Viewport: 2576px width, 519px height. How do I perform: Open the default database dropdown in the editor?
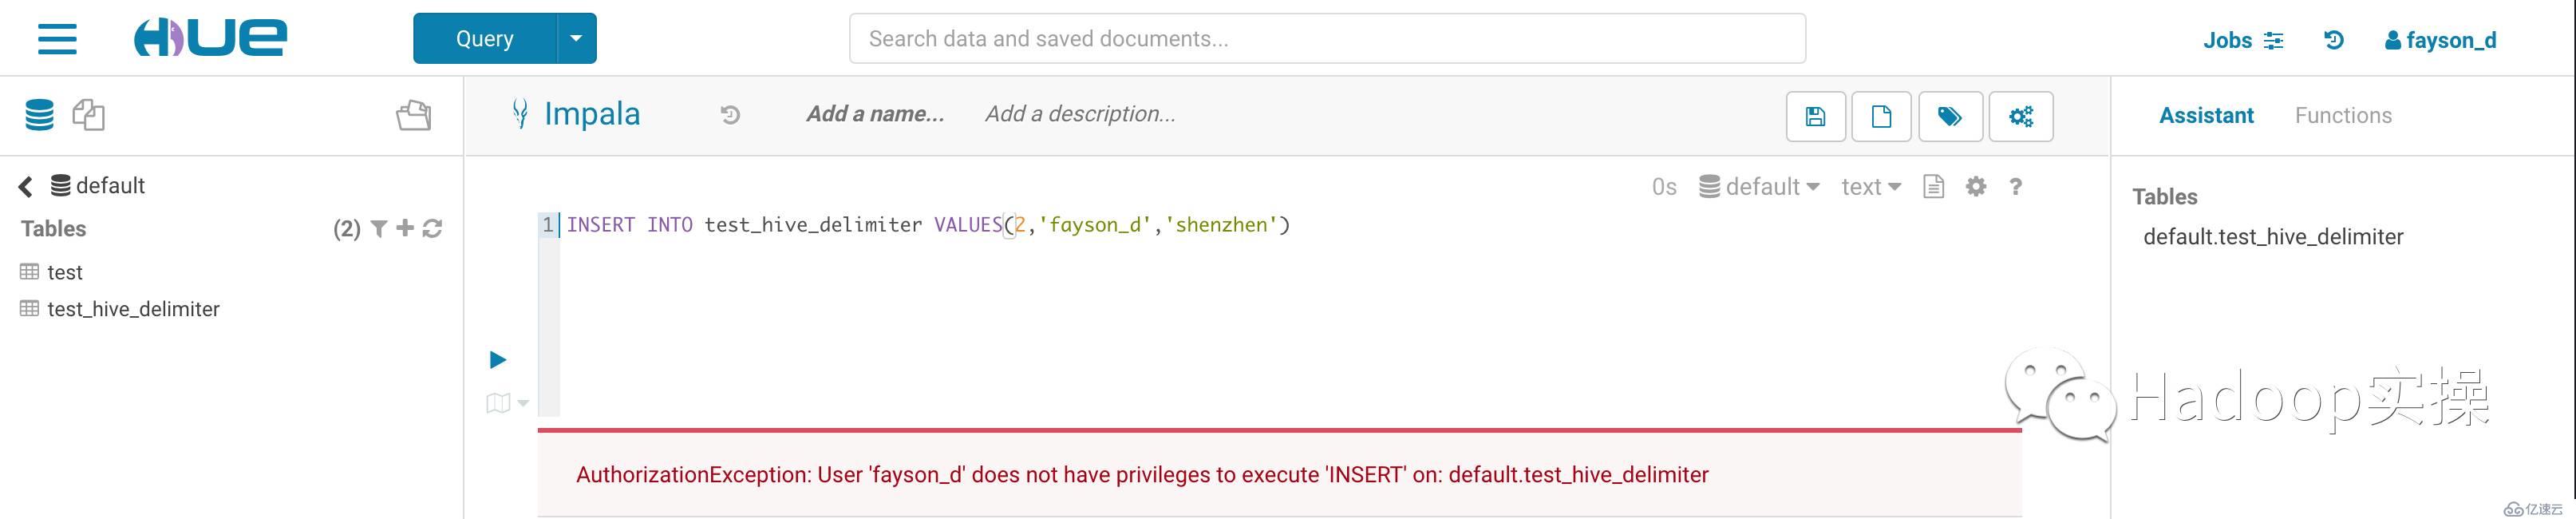tap(1759, 187)
